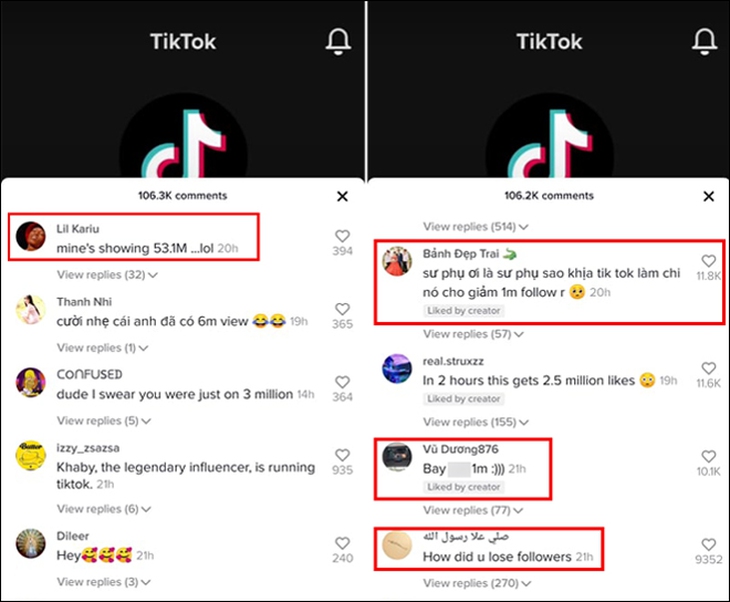Expand View replies (514) at top right
This screenshot has width=730, height=602.
[x=475, y=227]
